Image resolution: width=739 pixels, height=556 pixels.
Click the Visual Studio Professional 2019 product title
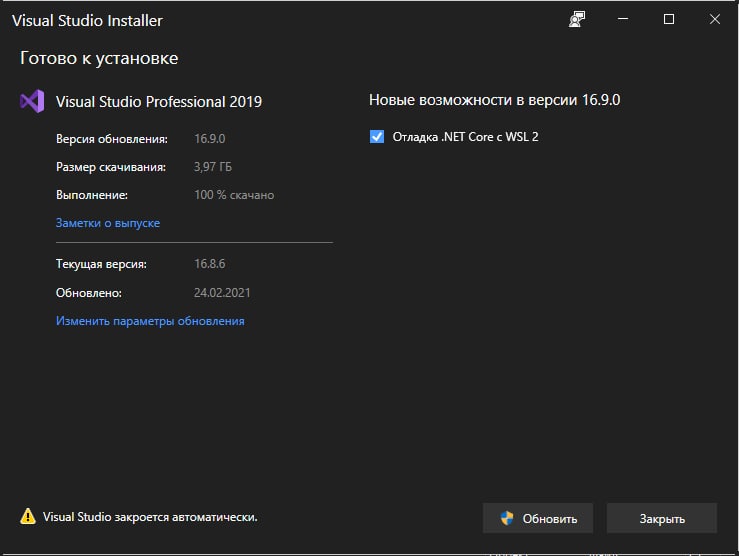(159, 102)
